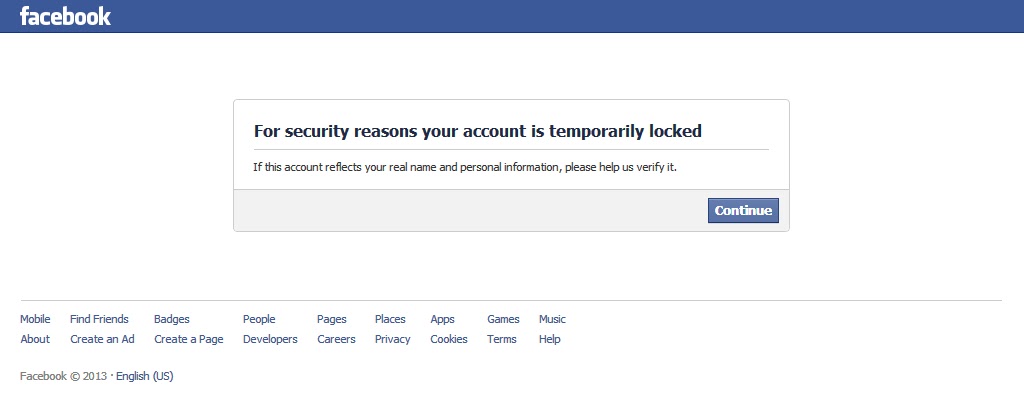Click the Facebook logo in header

(65, 16)
